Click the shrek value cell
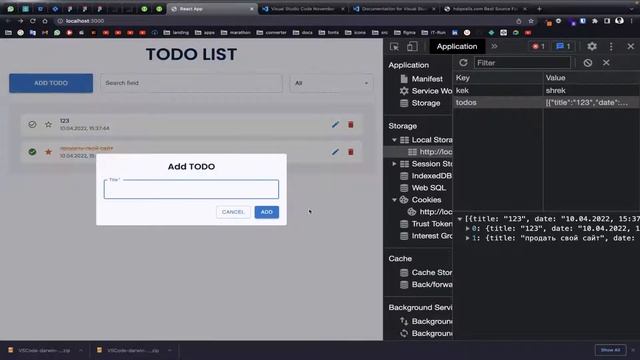640x360 pixels. coord(556,90)
